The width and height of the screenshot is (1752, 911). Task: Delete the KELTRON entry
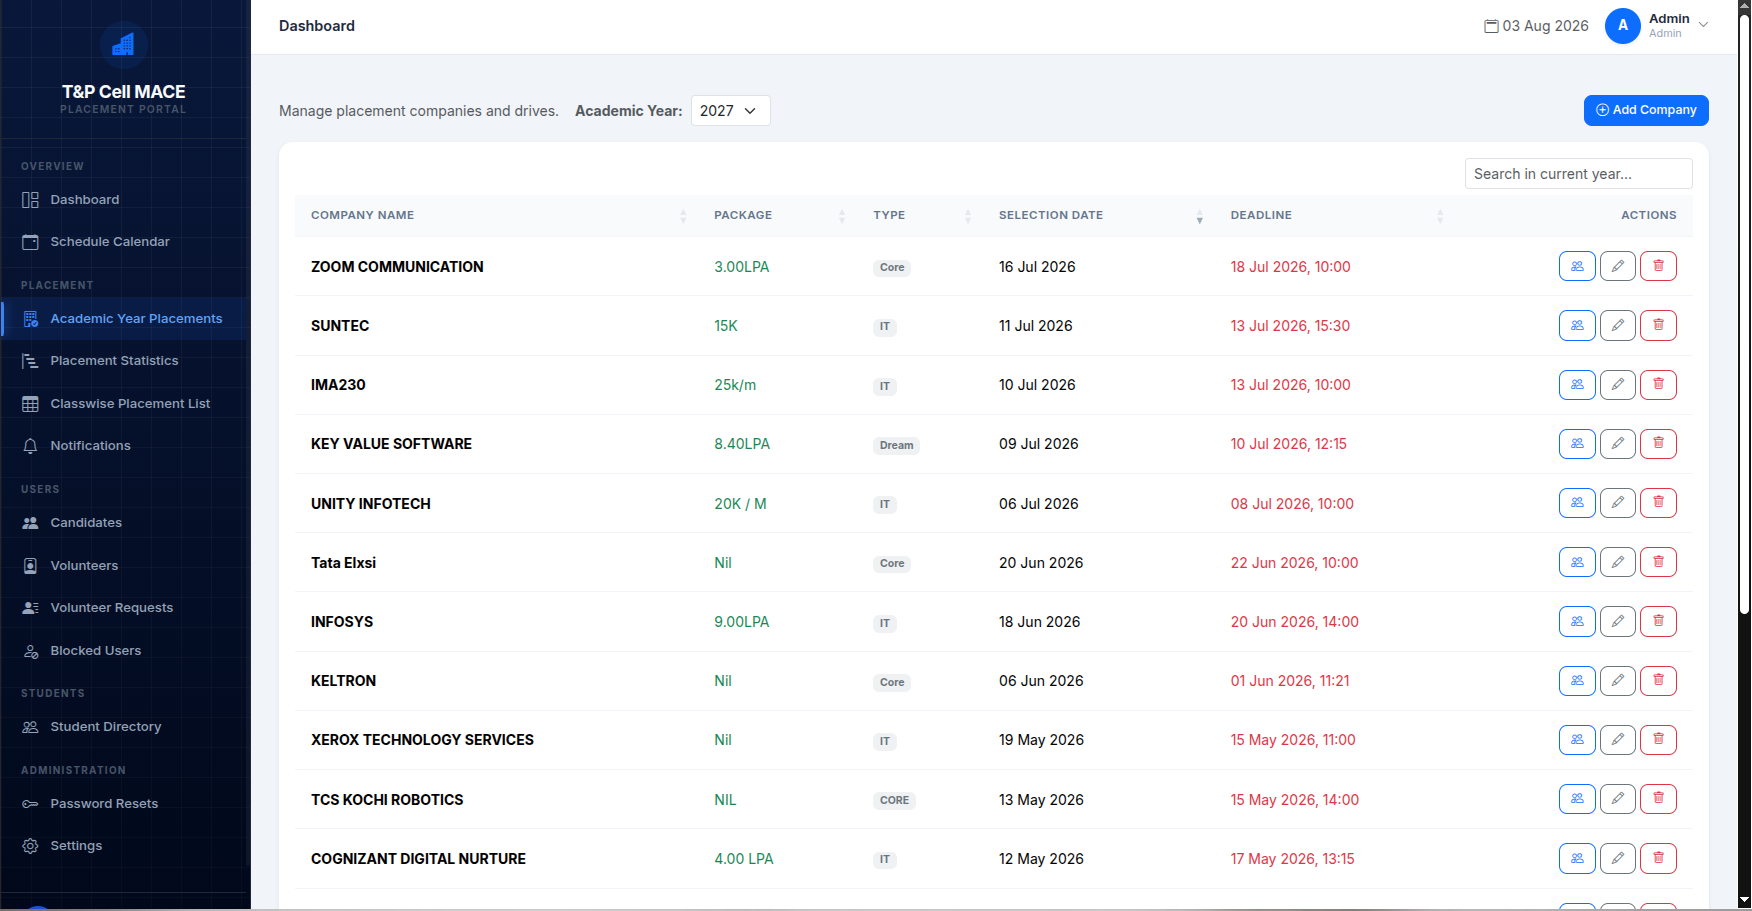coord(1658,680)
